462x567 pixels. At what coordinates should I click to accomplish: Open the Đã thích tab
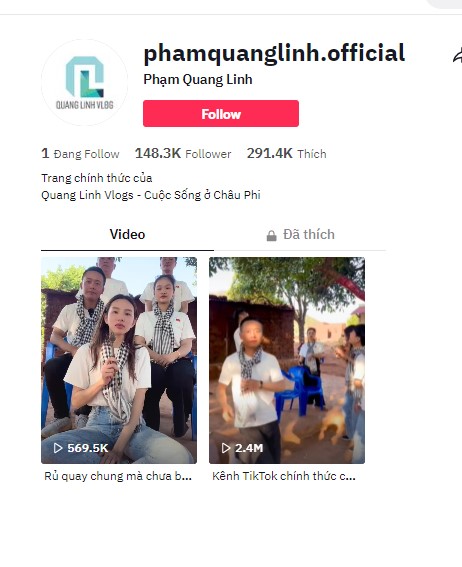coord(300,235)
